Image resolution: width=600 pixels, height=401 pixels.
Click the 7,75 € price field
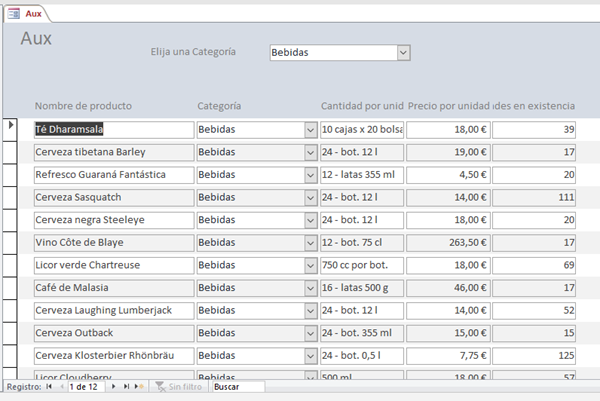click(448, 355)
